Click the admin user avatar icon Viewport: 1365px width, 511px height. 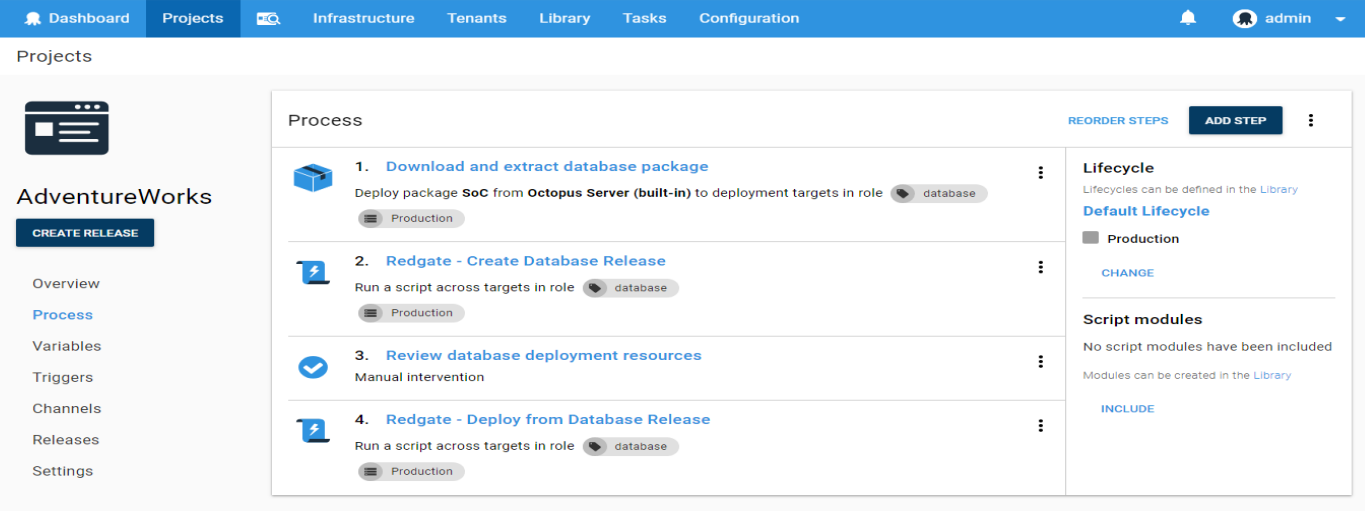pos(1244,18)
